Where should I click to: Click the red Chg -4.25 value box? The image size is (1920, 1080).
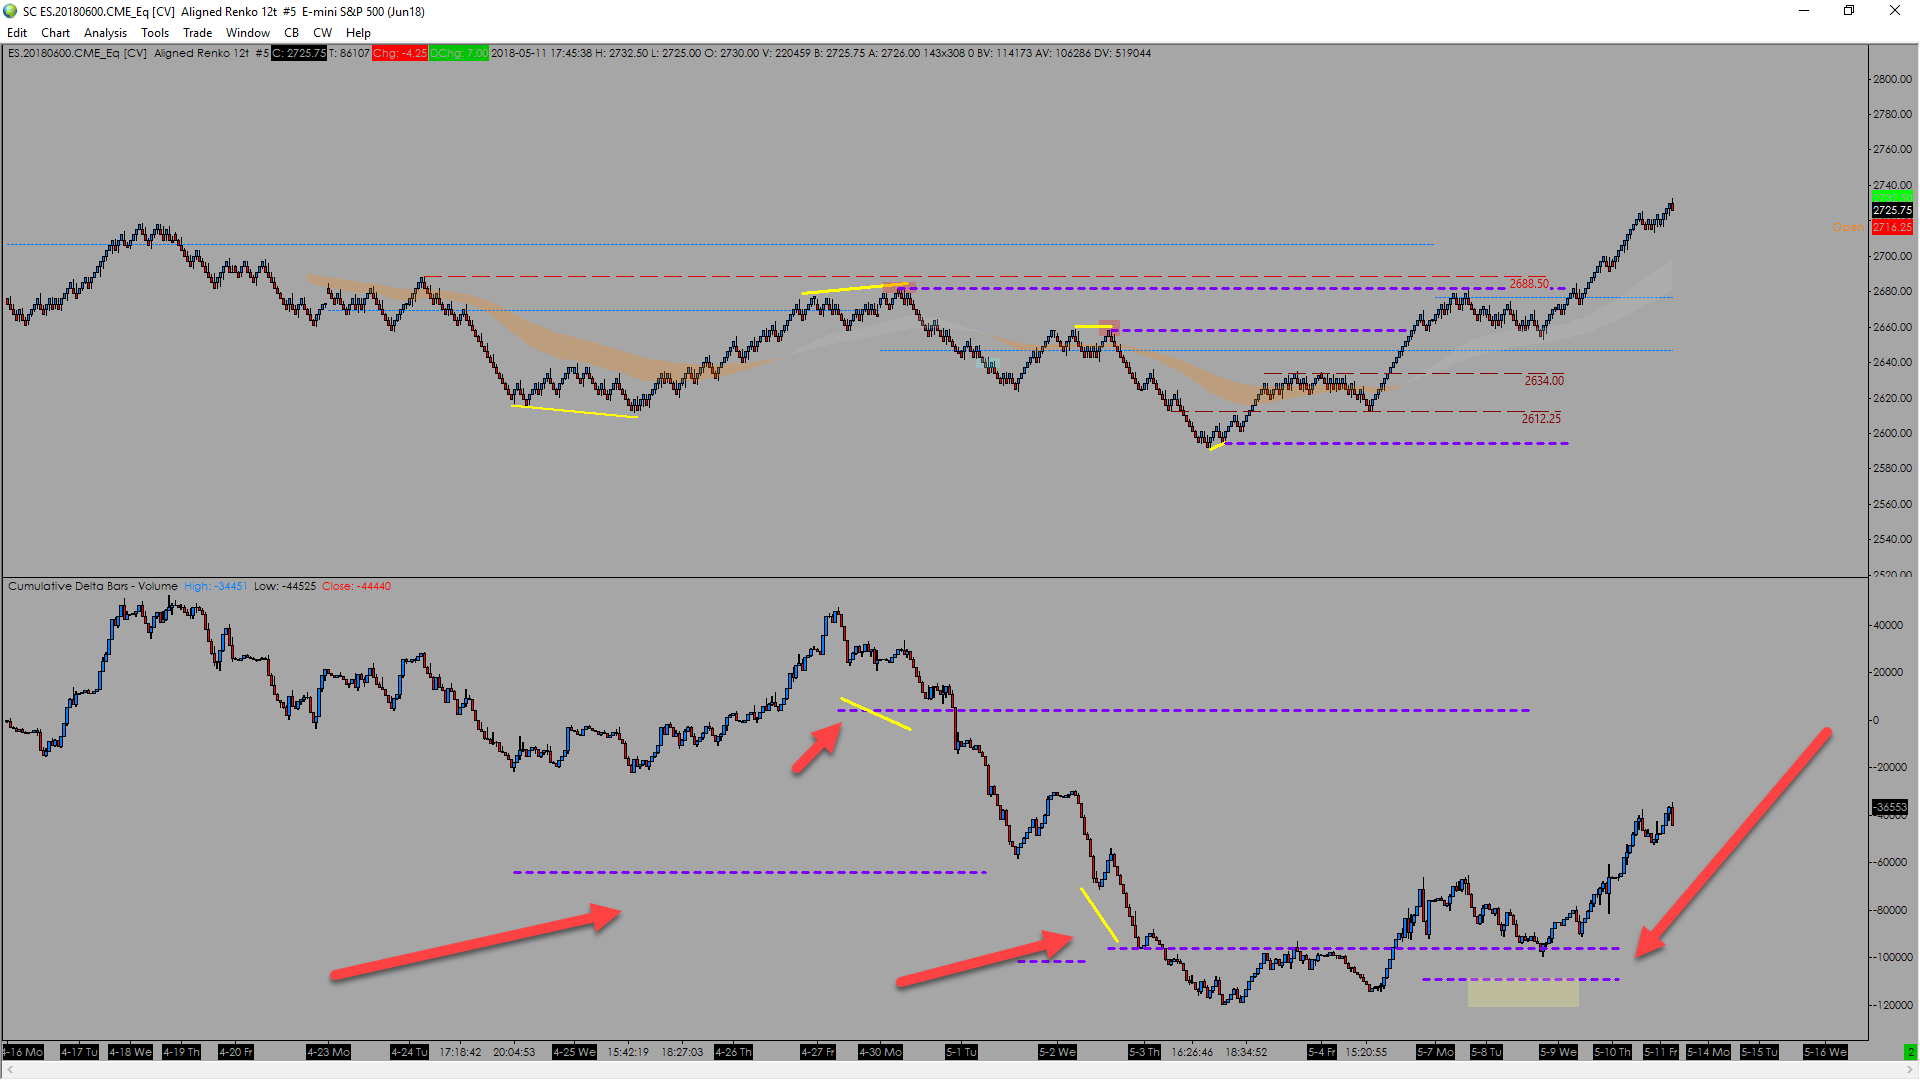coord(400,53)
